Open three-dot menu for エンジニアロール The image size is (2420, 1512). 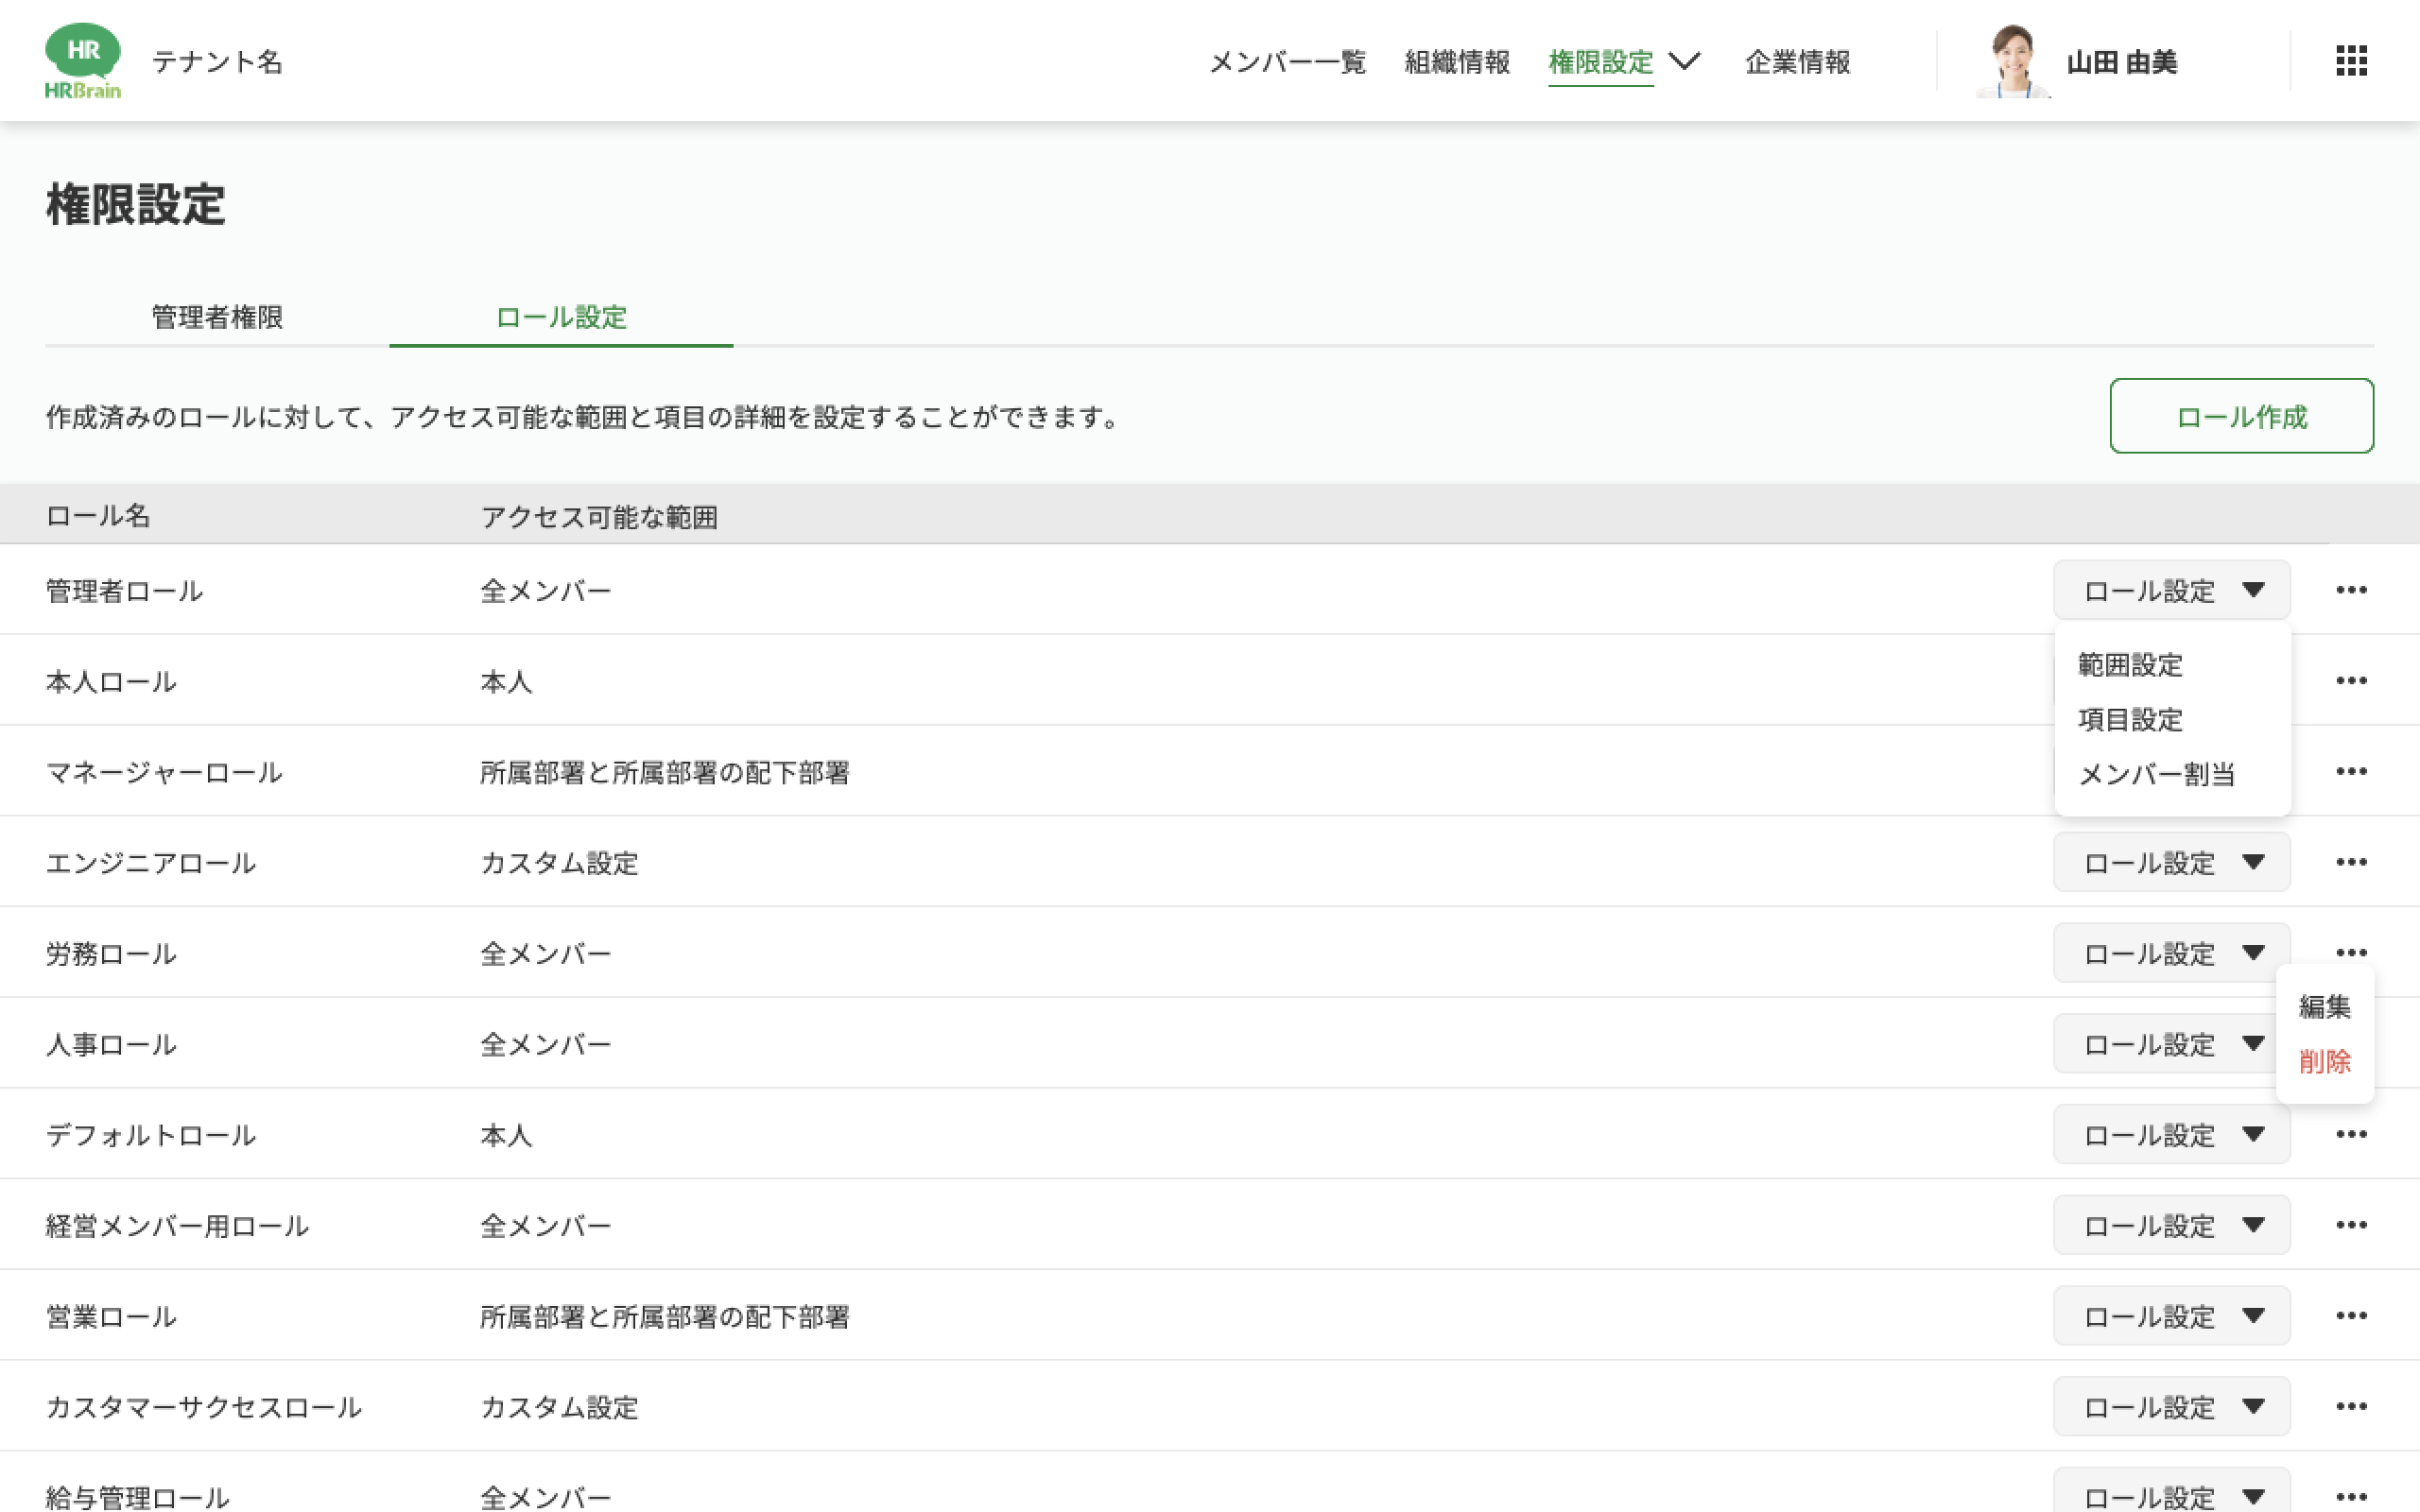click(x=2351, y=862)
